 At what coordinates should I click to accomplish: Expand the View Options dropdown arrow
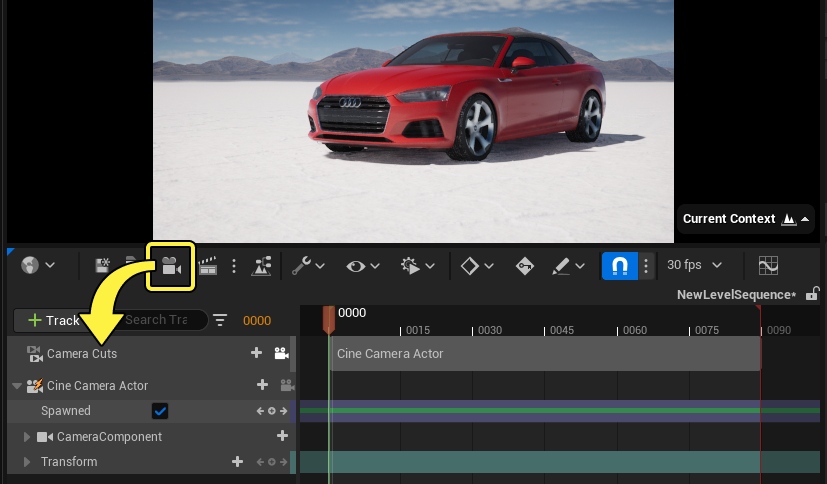[375, 266]
